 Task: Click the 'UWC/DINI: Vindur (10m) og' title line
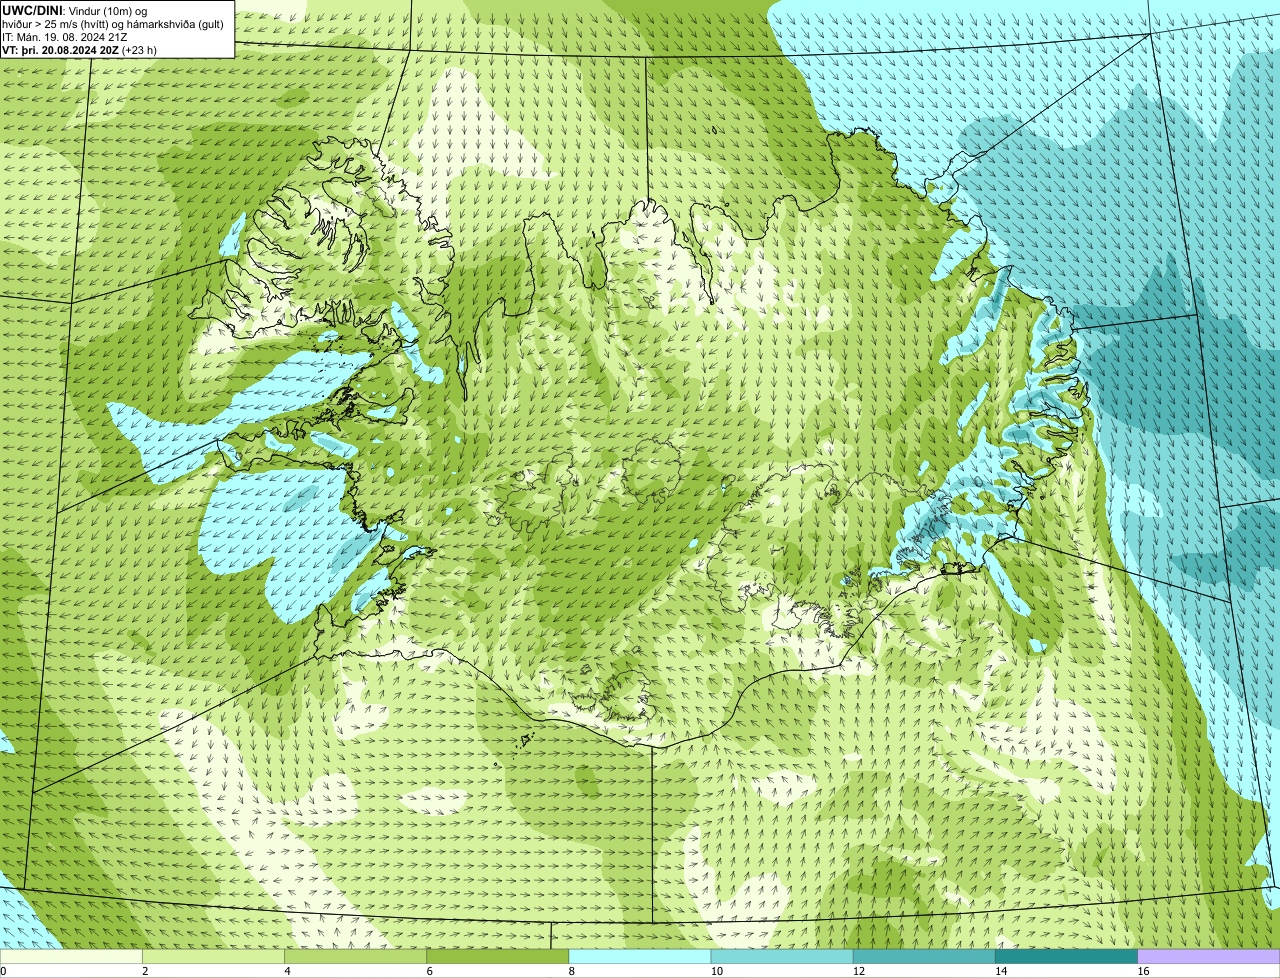75,10
